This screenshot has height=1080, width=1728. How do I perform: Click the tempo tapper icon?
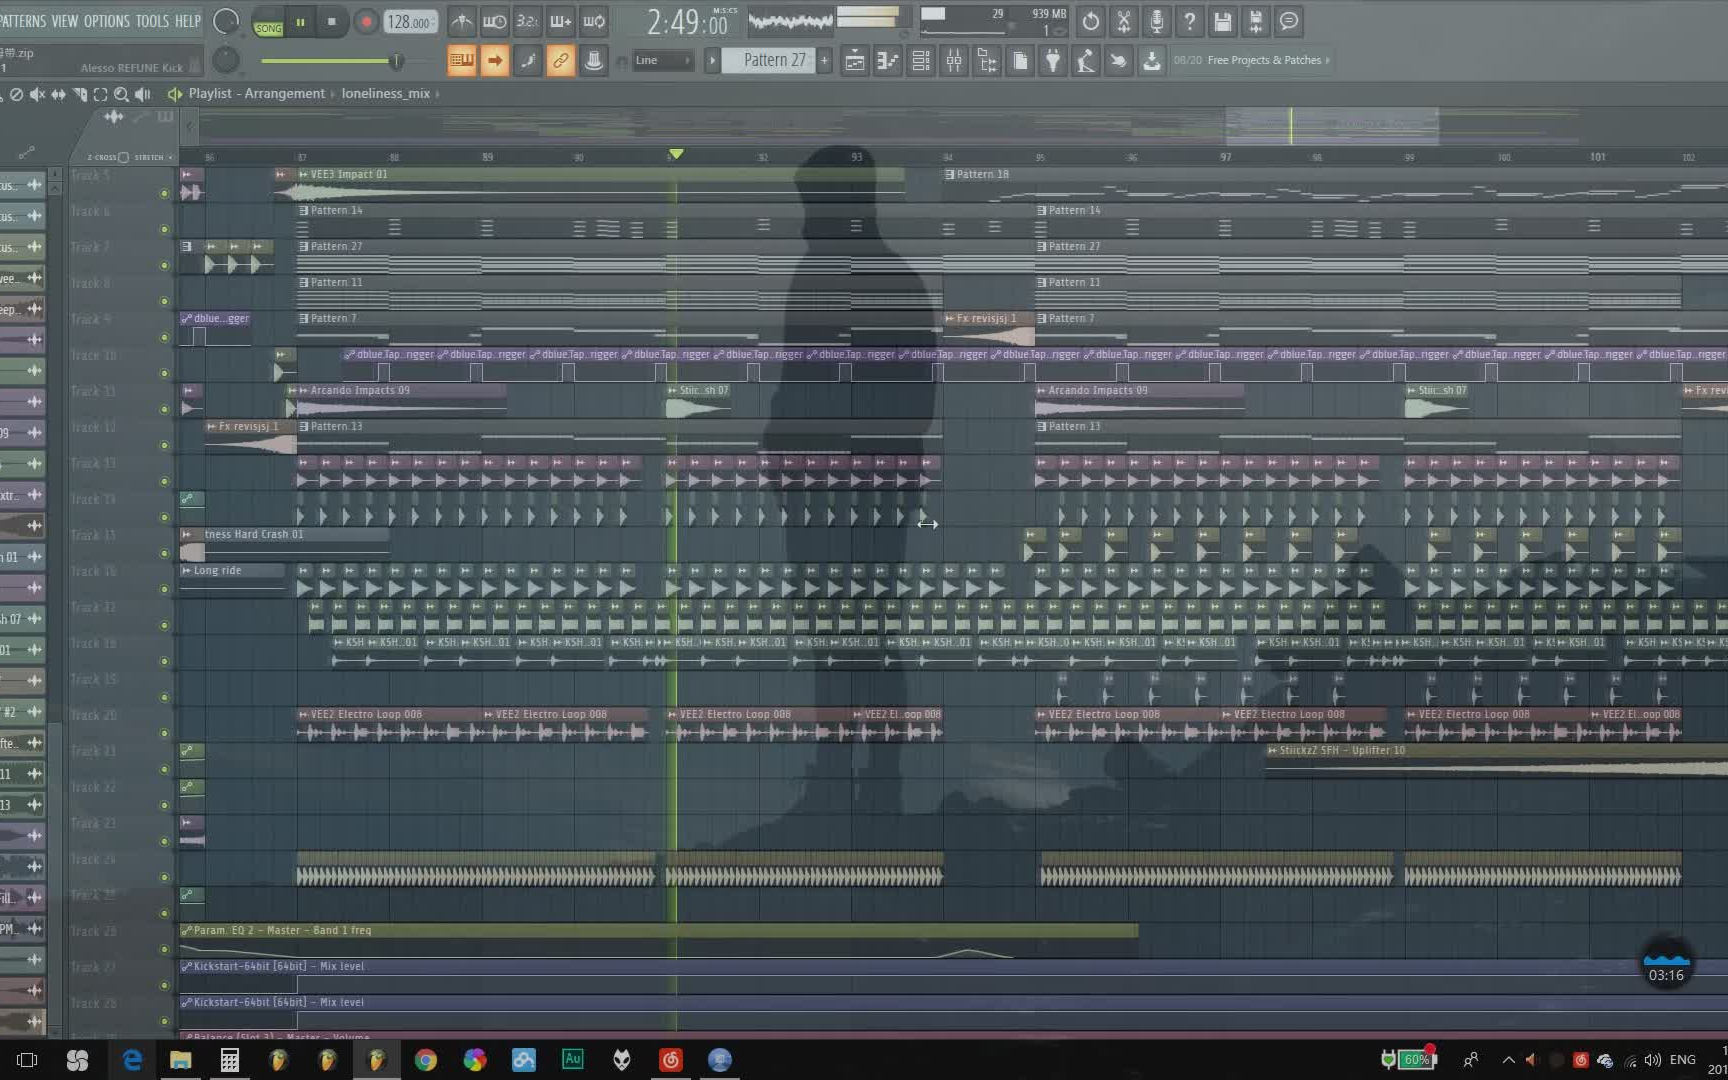1086,61
